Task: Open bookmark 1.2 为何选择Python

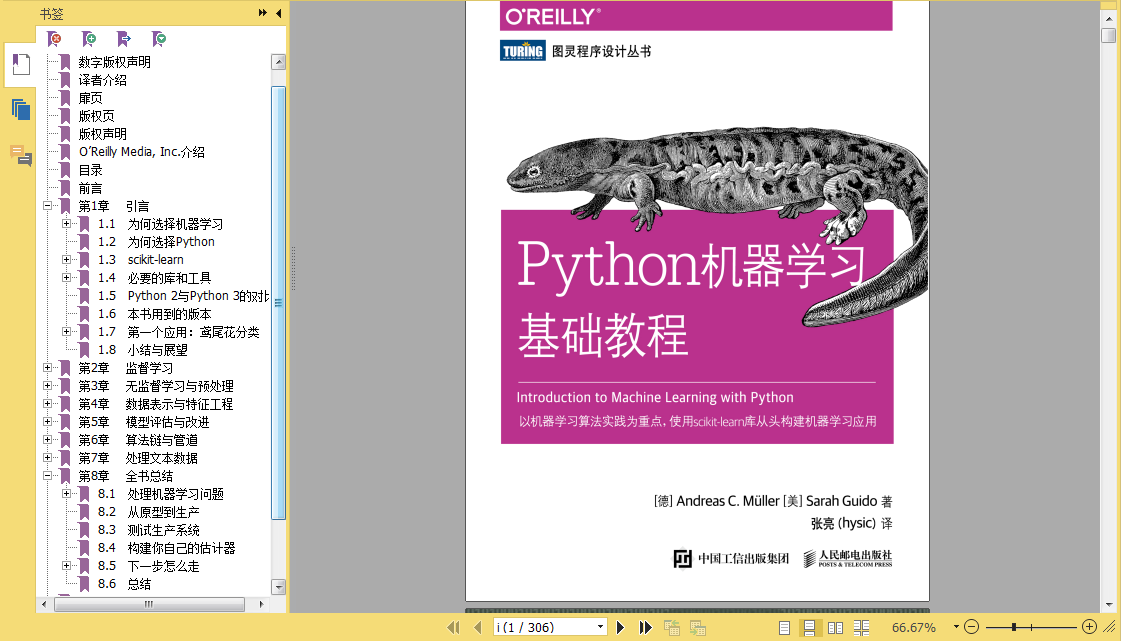Action: point(157,242)
